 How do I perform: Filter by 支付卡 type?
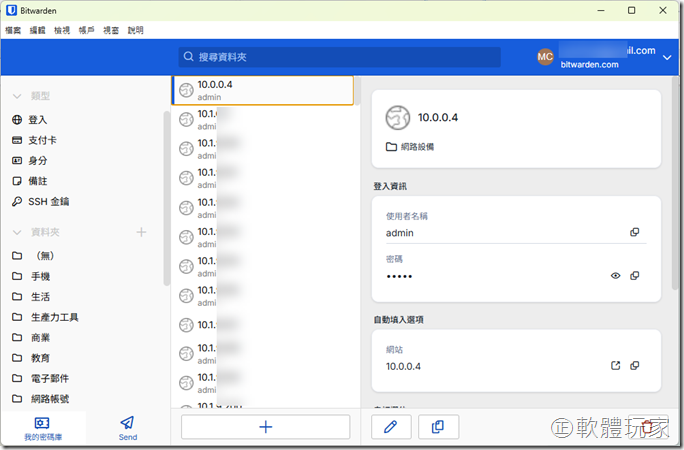[x=42, y=140]
